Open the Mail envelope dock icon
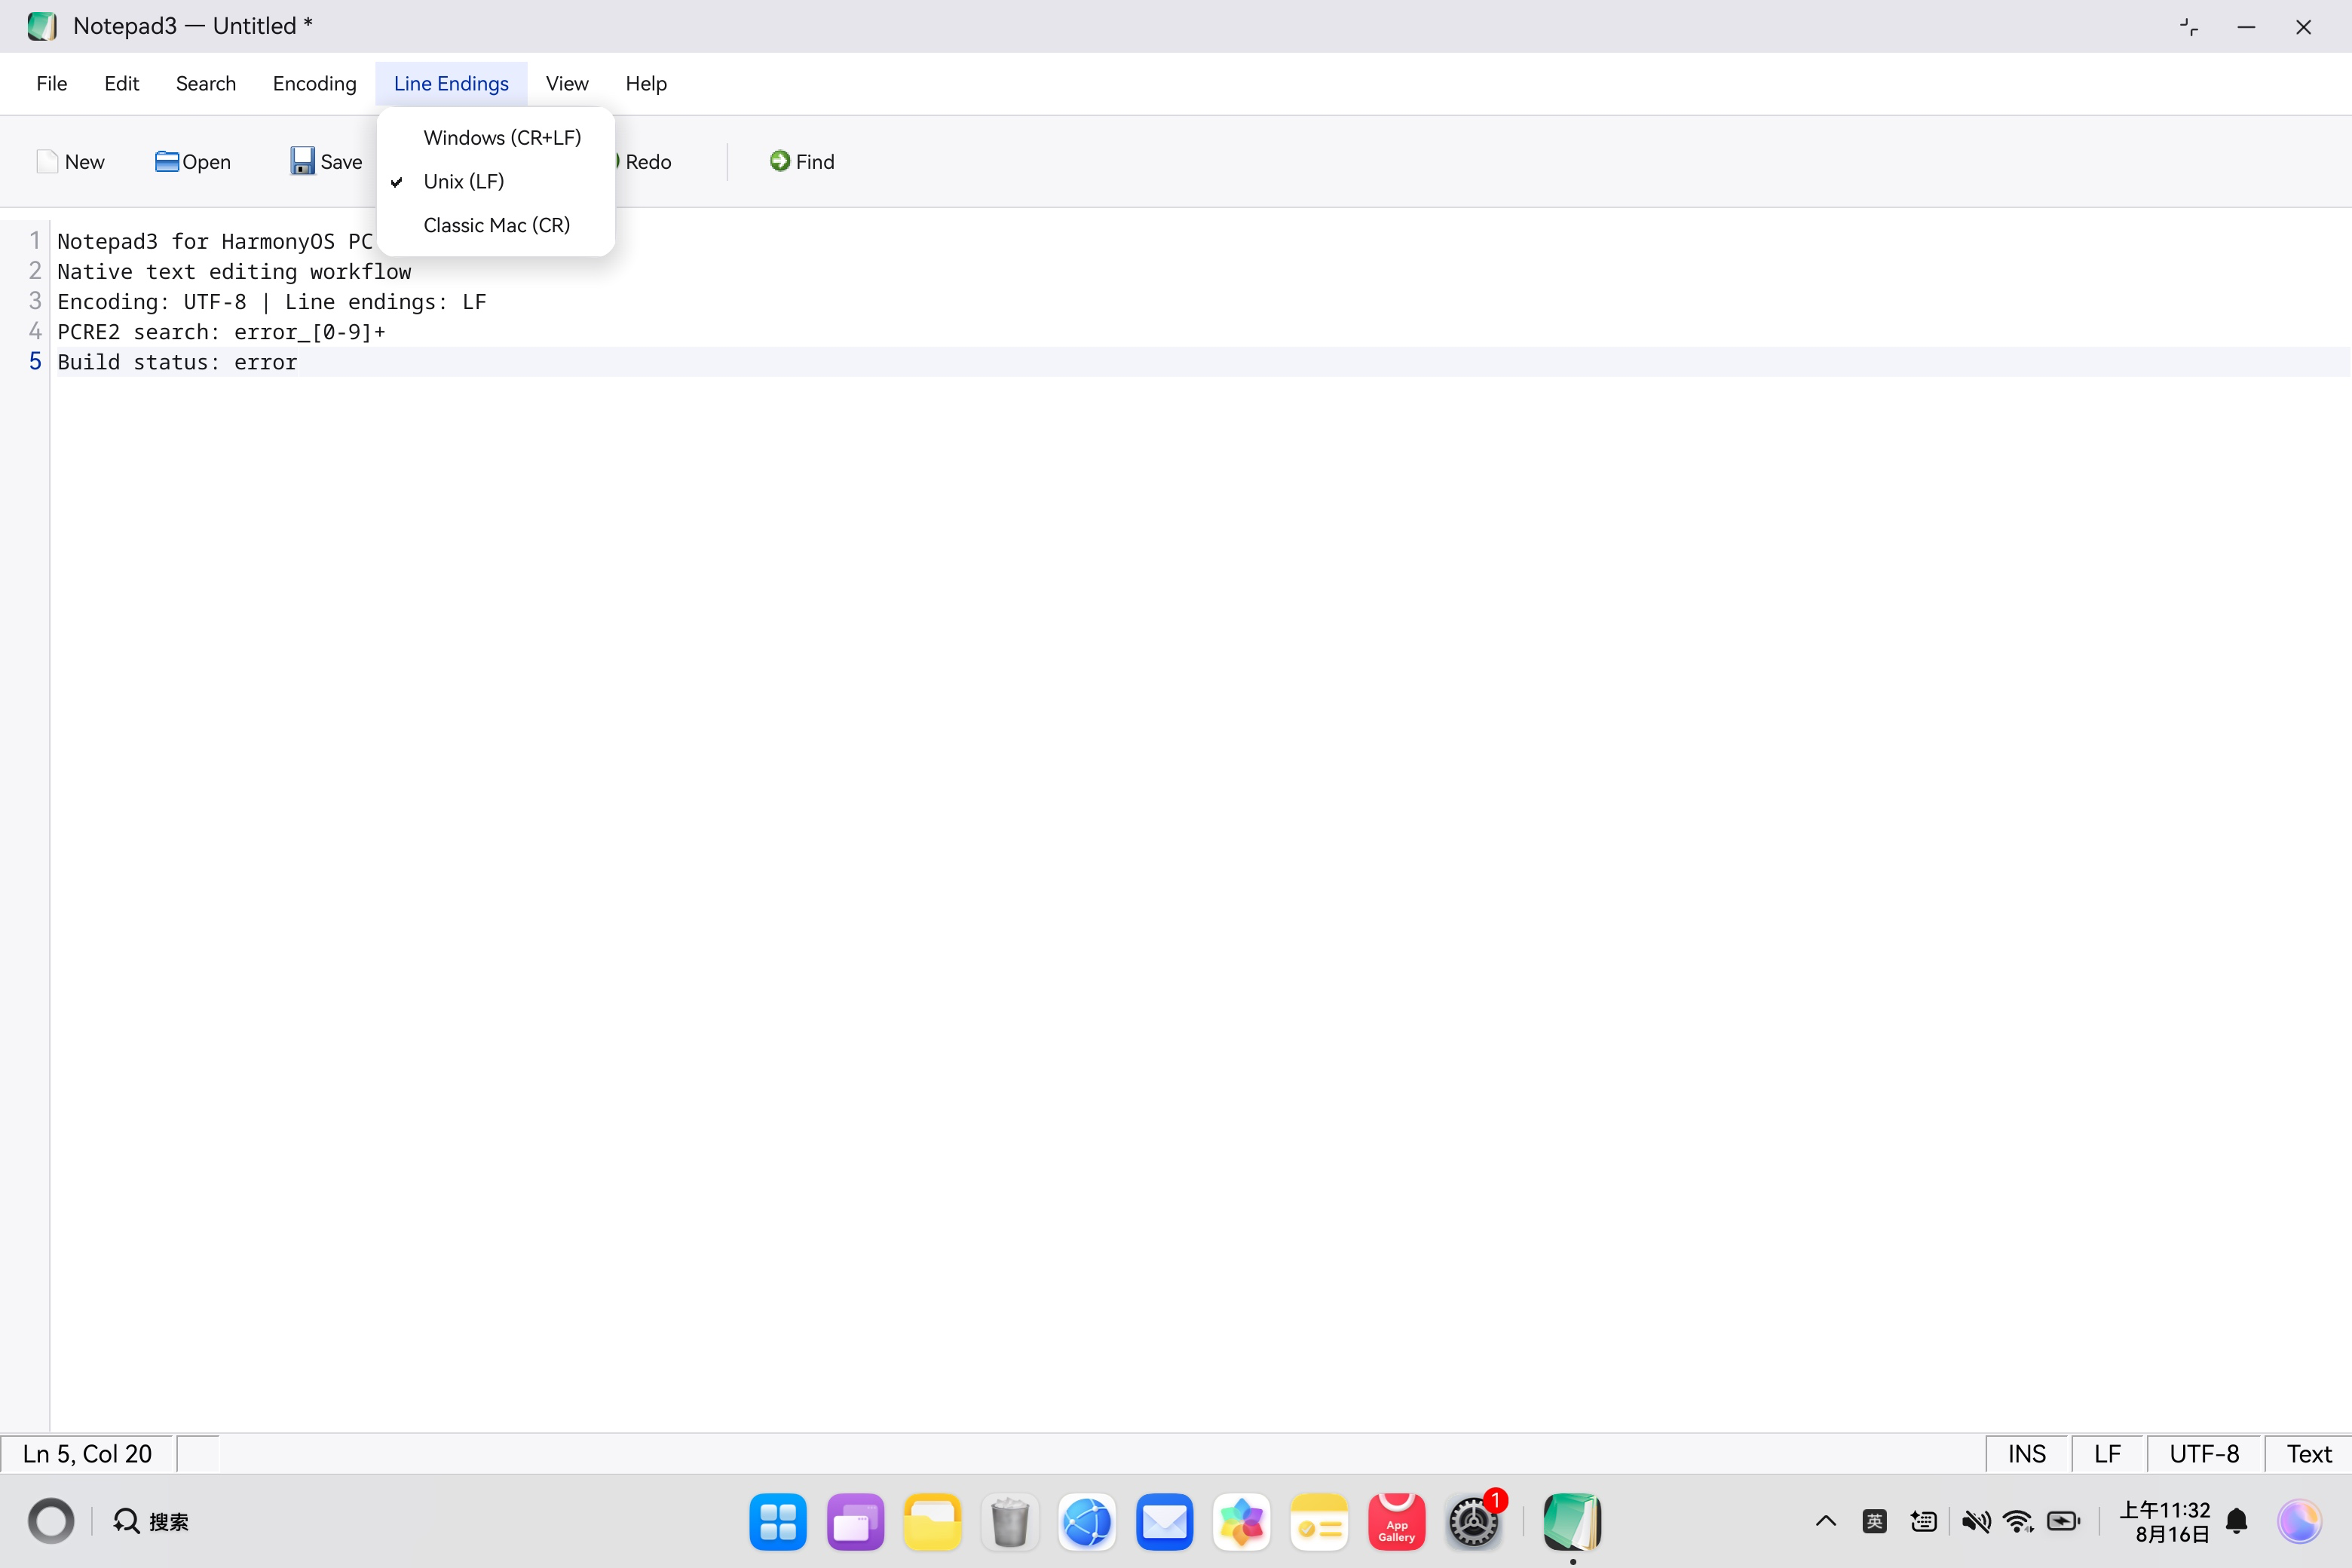Image resolution: width=2352 pixels, height=1568 pixels. 1164,1522
